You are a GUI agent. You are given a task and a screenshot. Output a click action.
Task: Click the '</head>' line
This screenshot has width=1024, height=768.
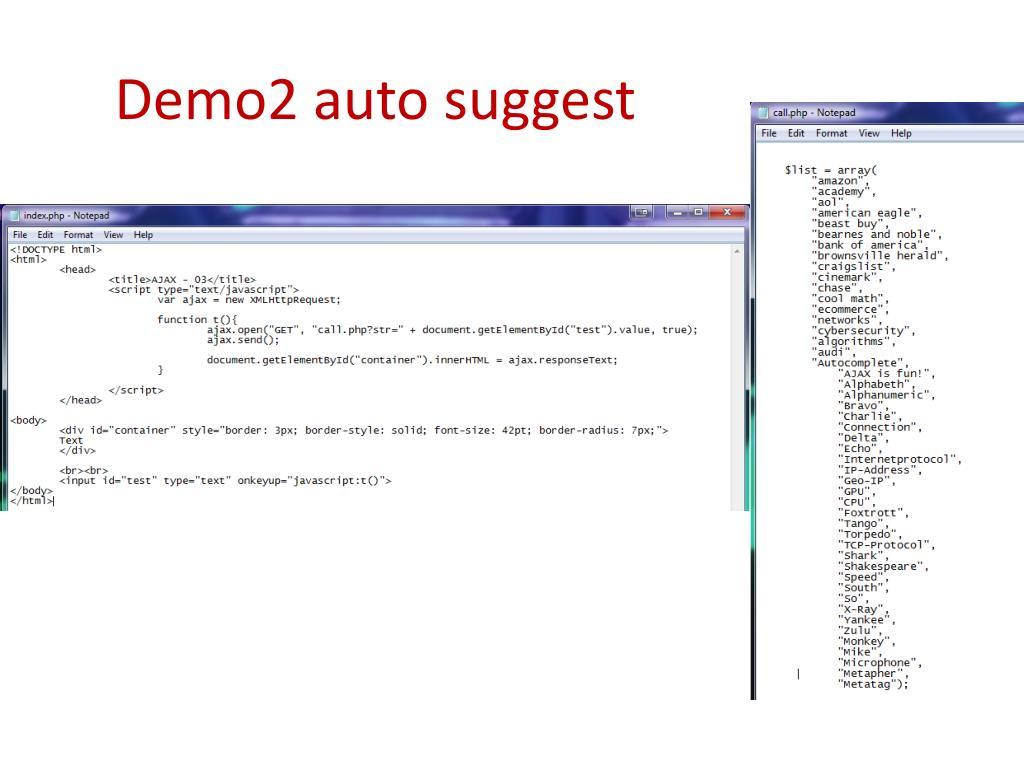pos(80,400)
